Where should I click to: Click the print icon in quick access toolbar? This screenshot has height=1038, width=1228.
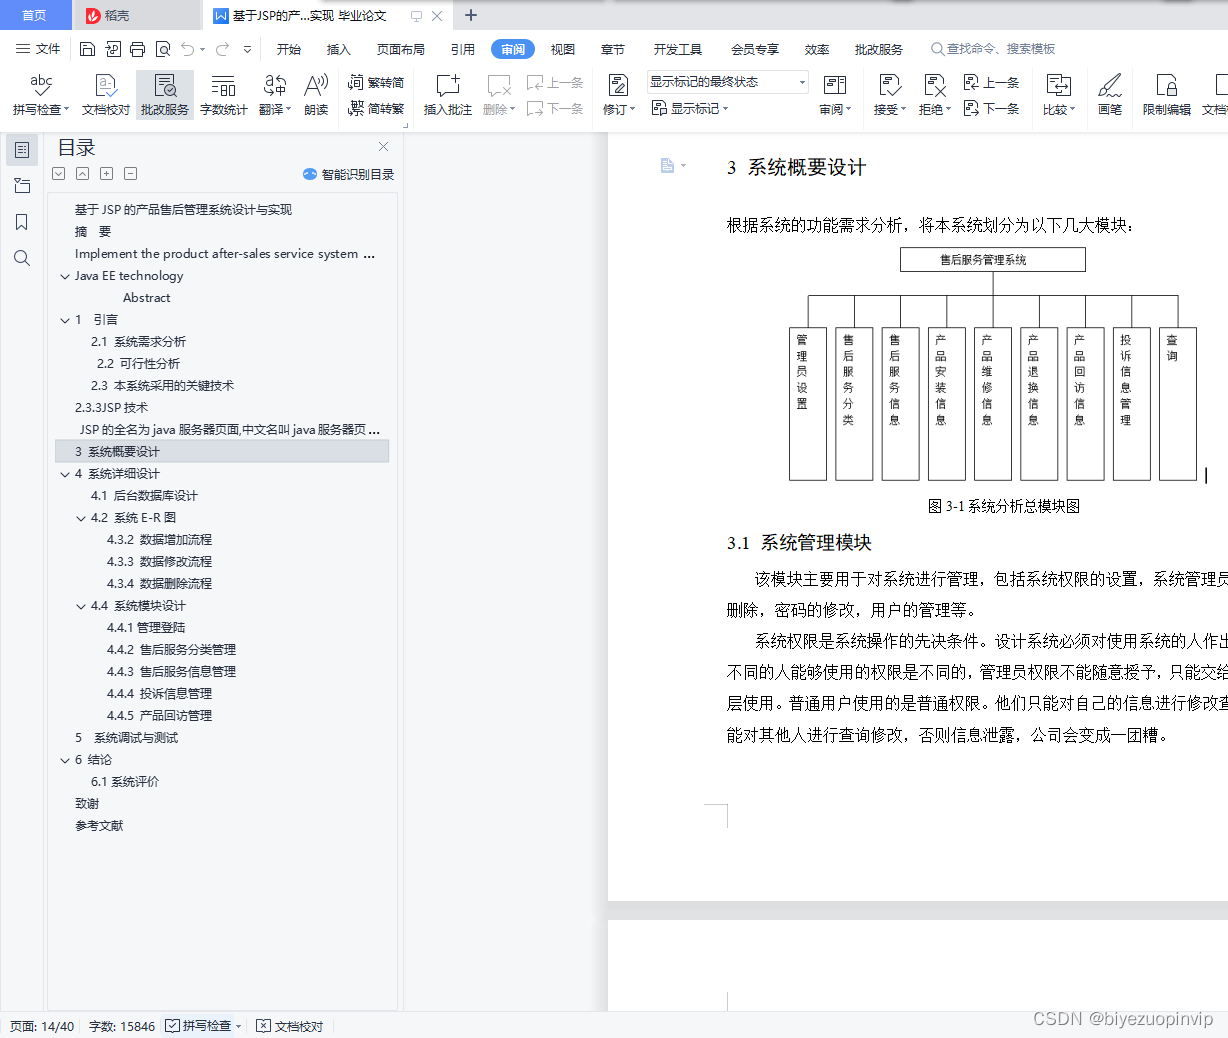click(x=137, y=49)
